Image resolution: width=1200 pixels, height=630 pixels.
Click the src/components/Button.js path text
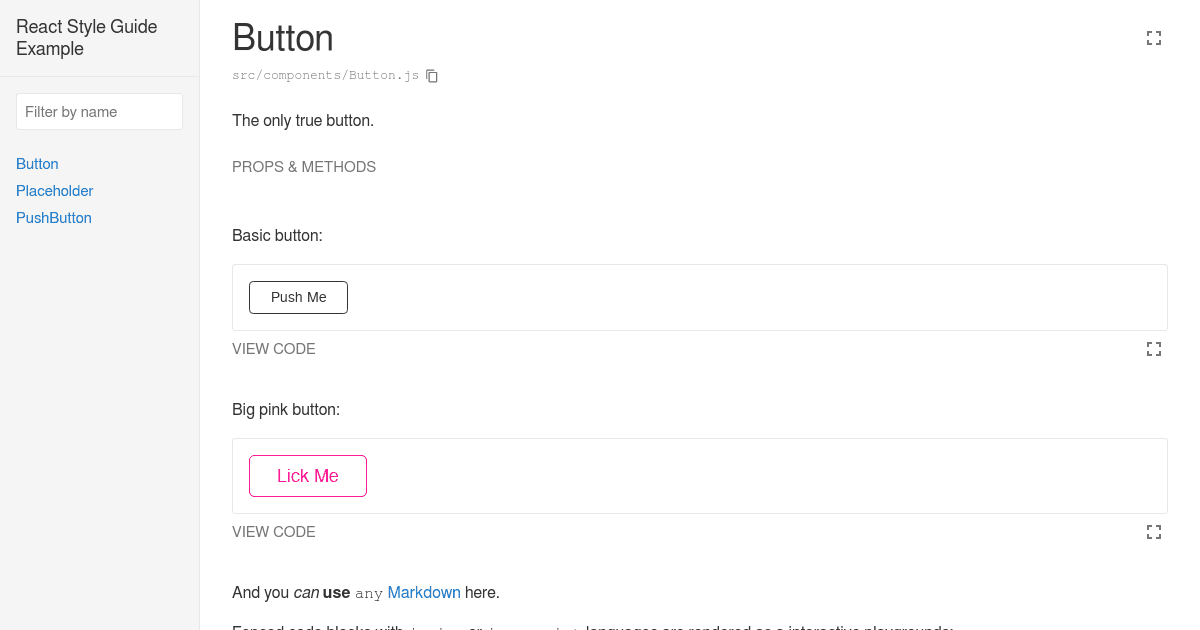pos(325,75)
